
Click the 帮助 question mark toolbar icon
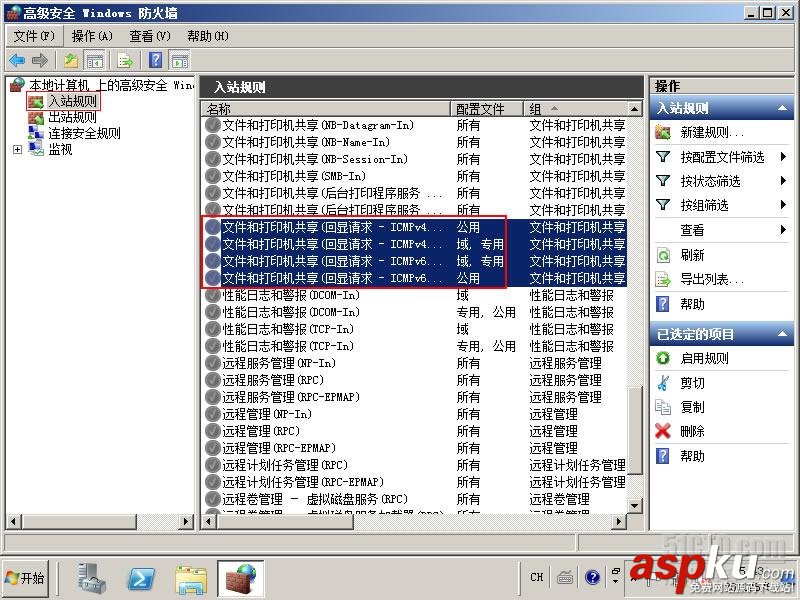155,60
